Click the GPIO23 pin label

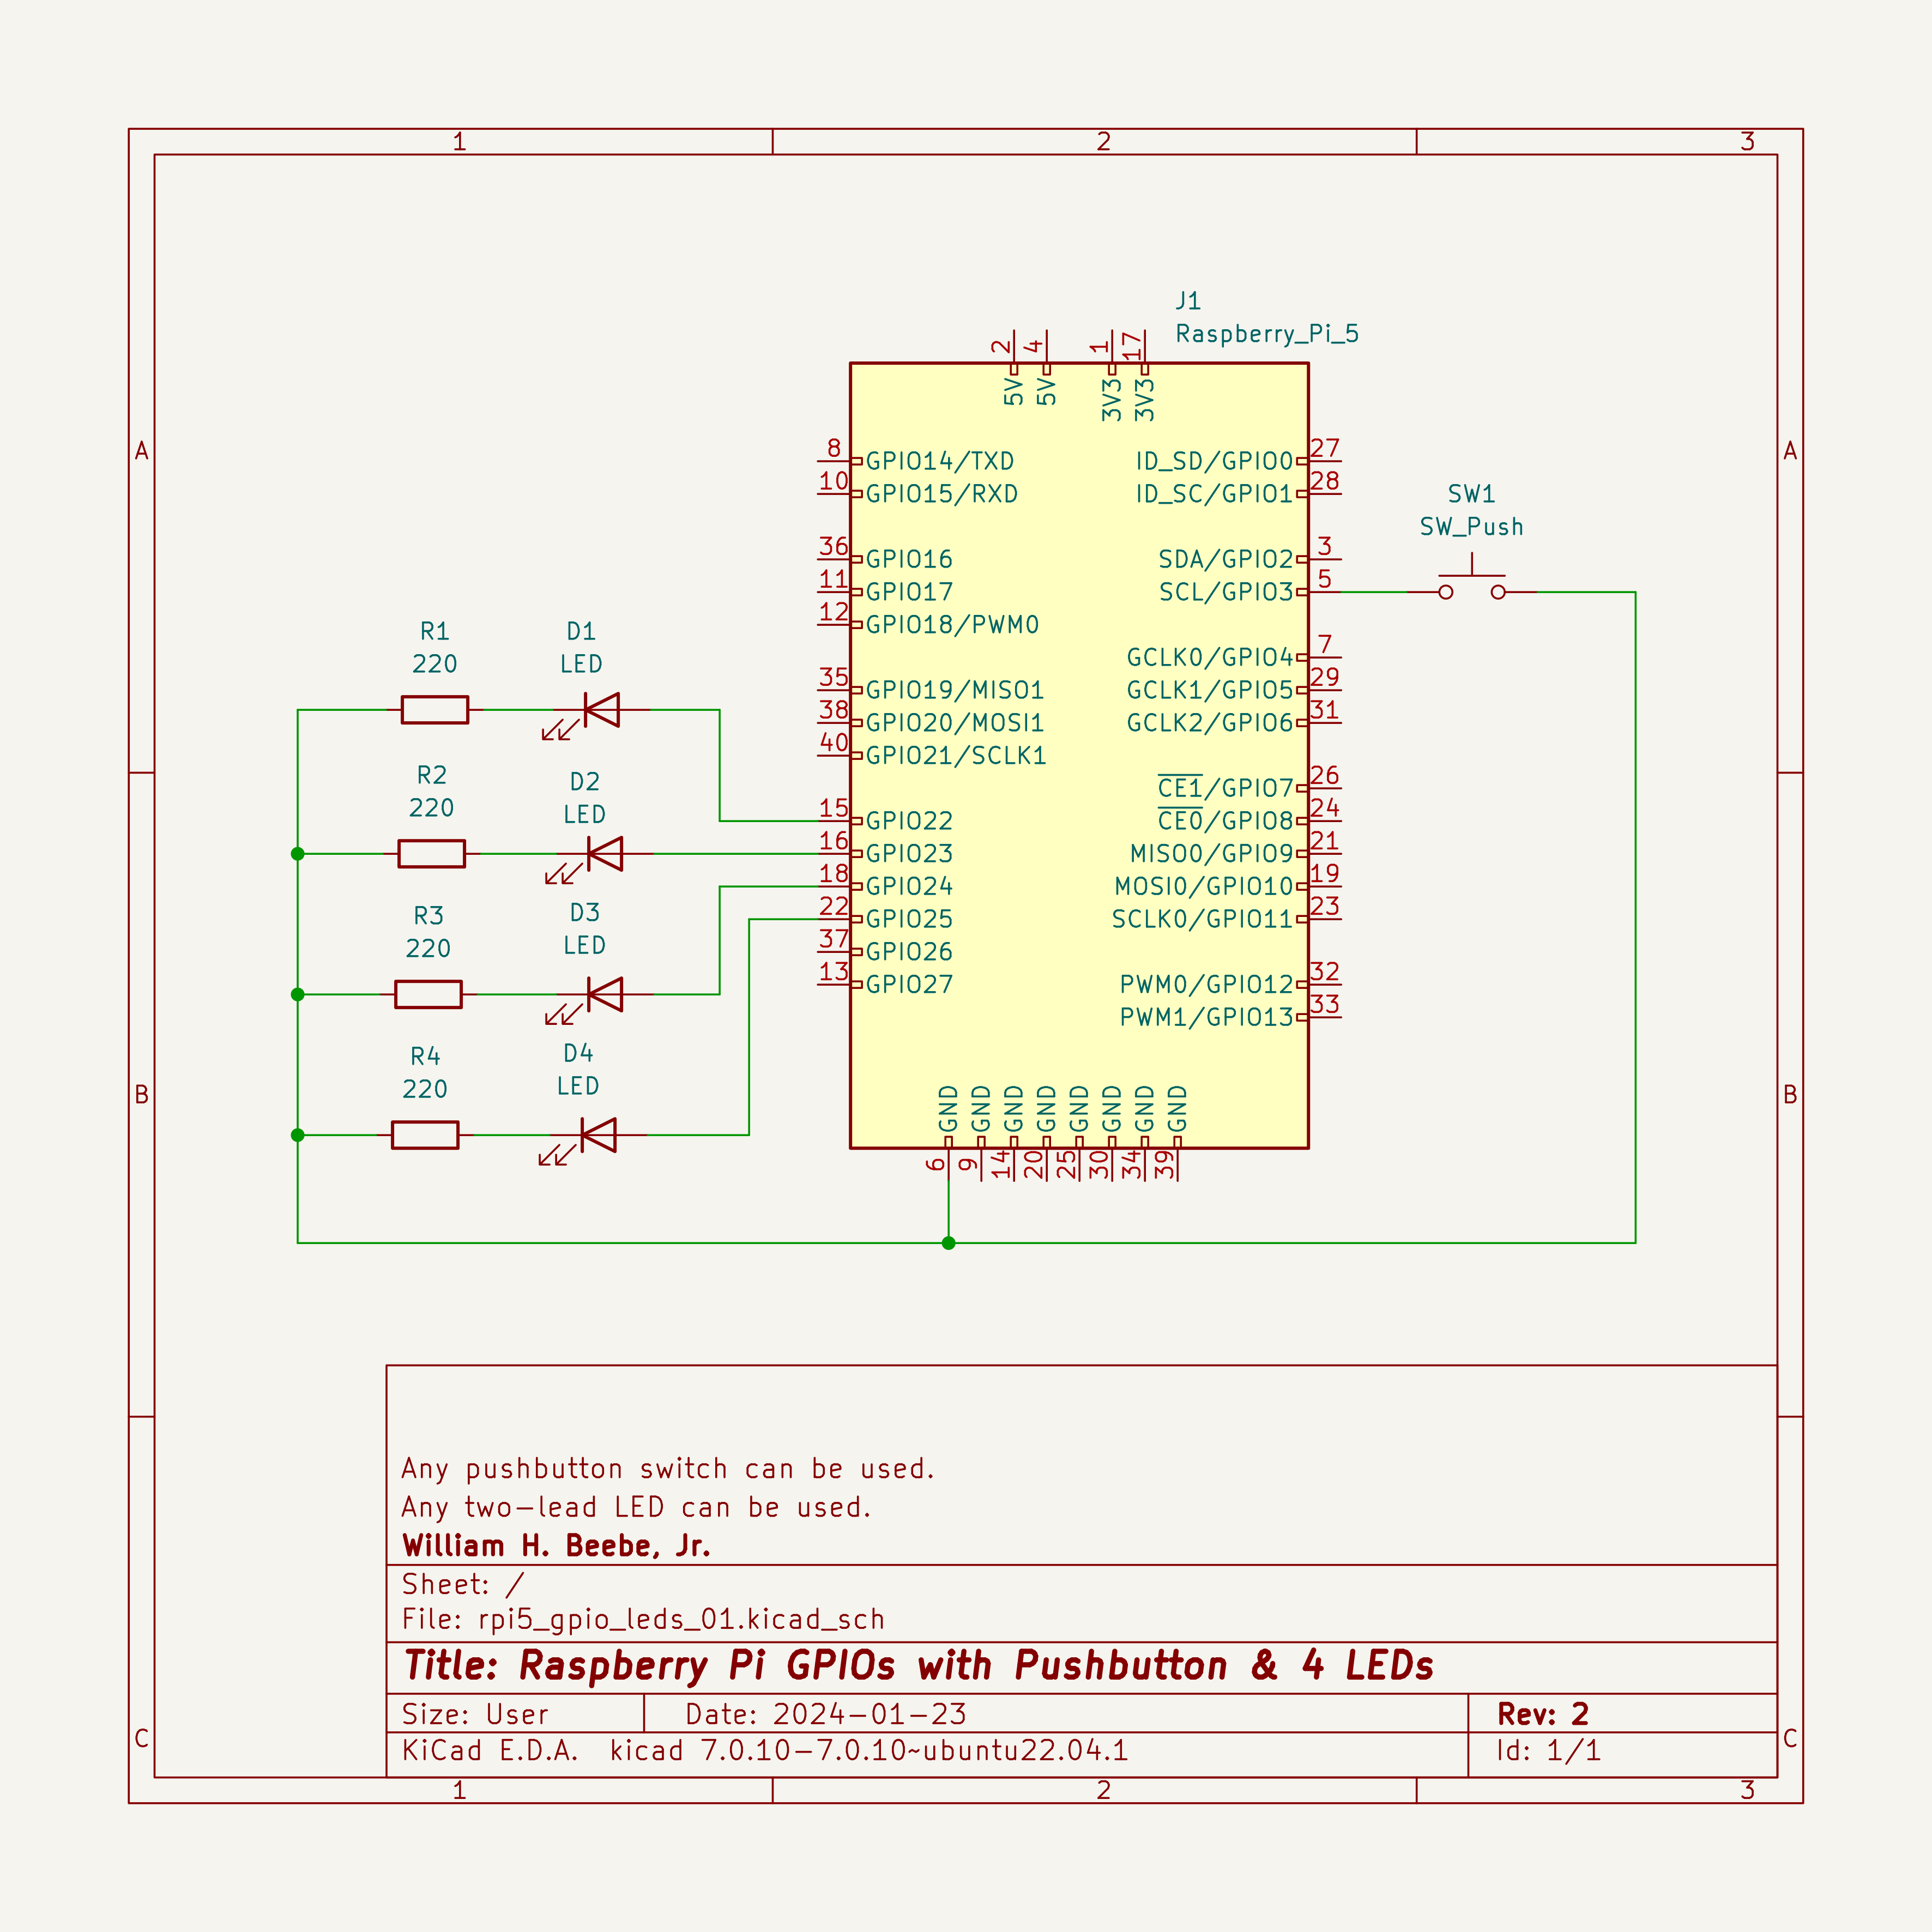909,854
